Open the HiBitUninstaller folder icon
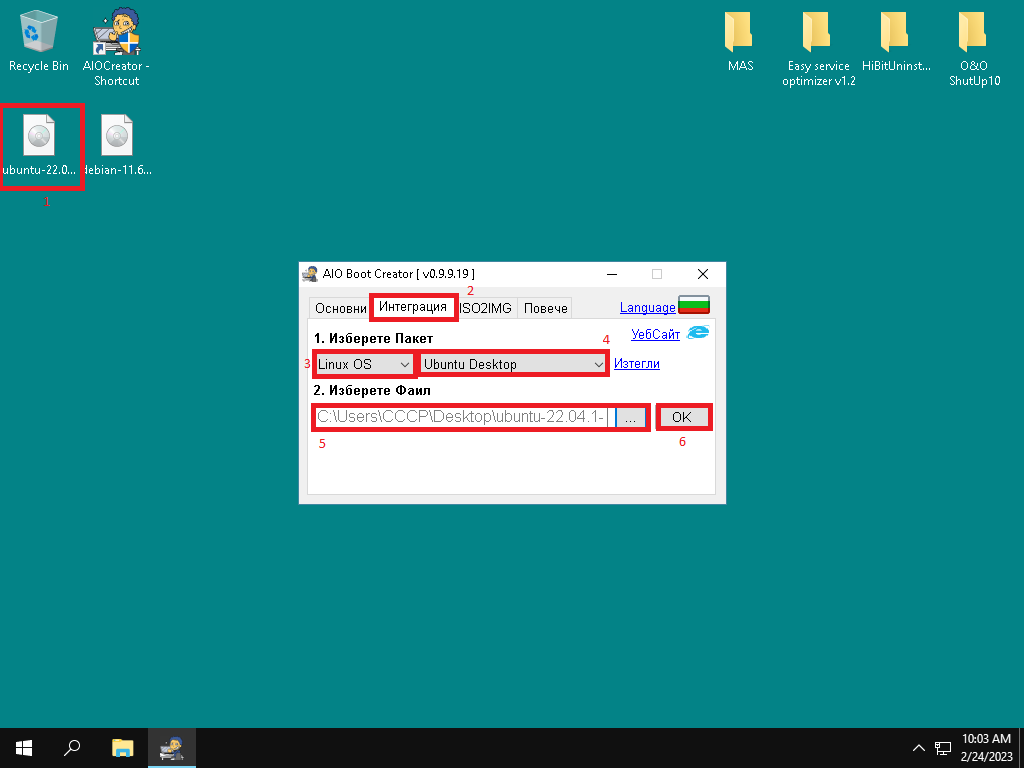Viewport: 1024px width, 768px height. pyautogui.click(x=896, y=34)
